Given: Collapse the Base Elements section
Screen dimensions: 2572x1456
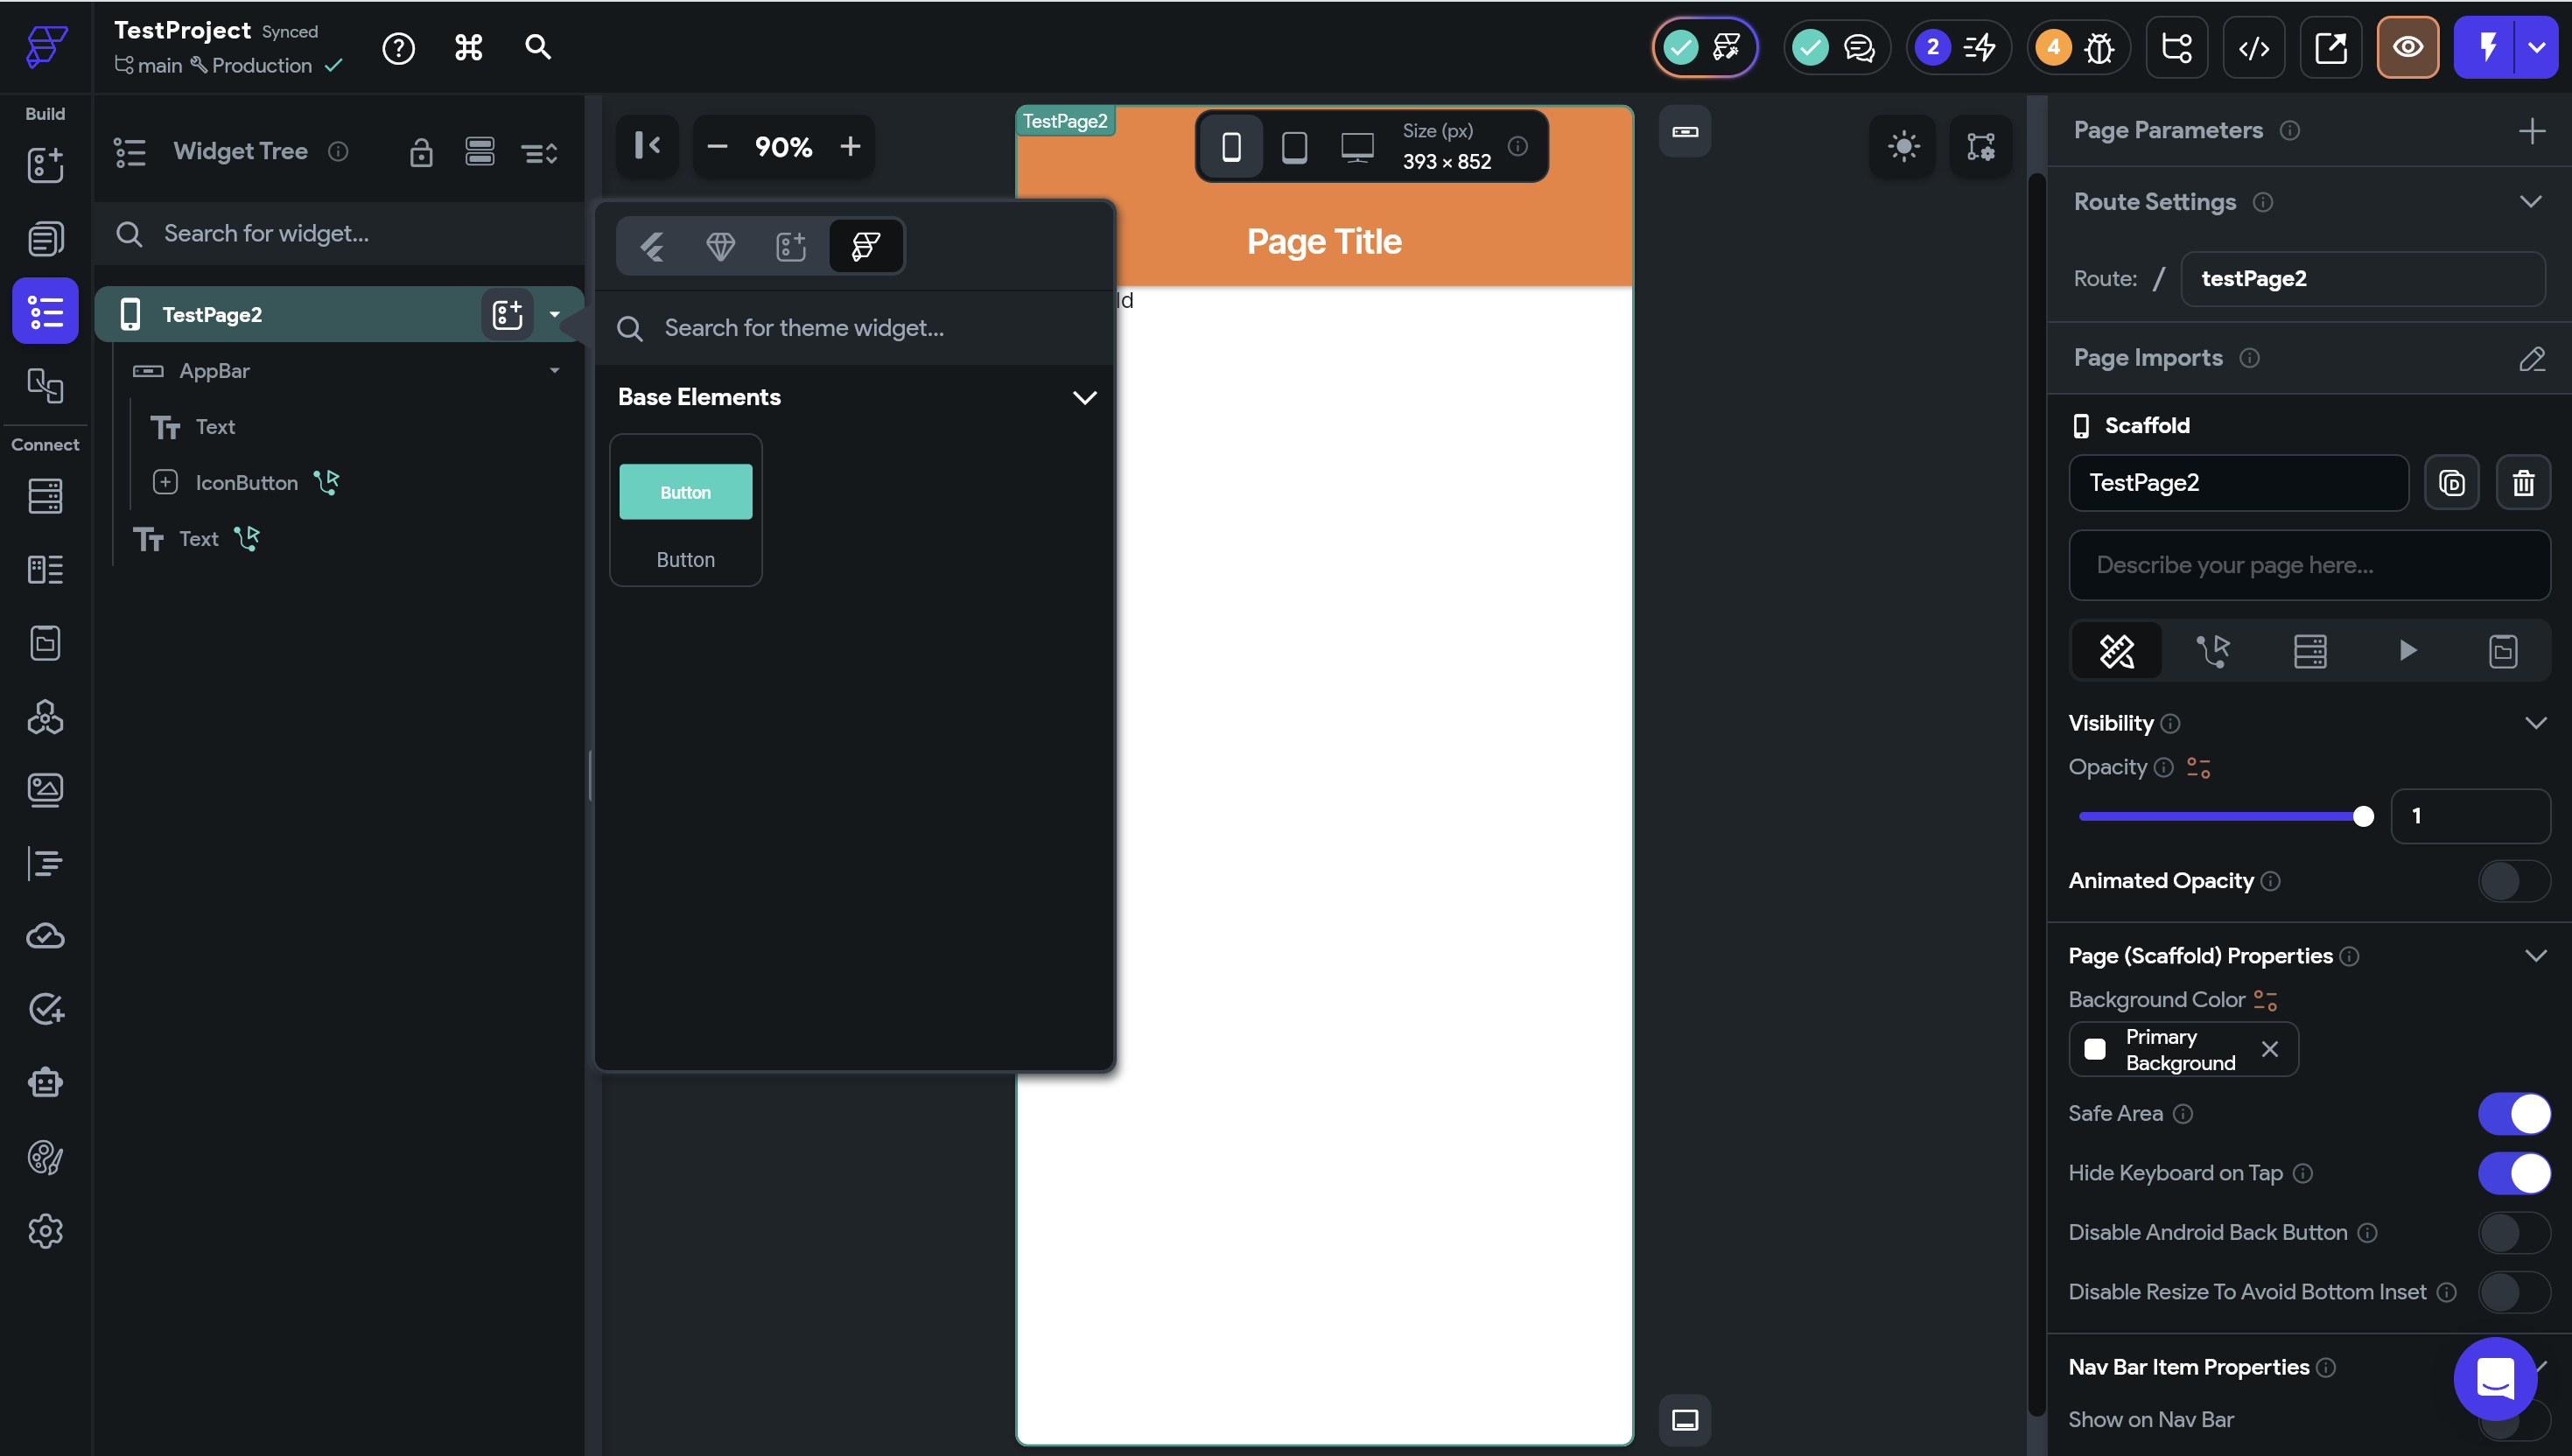Looking at the screenshot, I should coord(1084,397).
